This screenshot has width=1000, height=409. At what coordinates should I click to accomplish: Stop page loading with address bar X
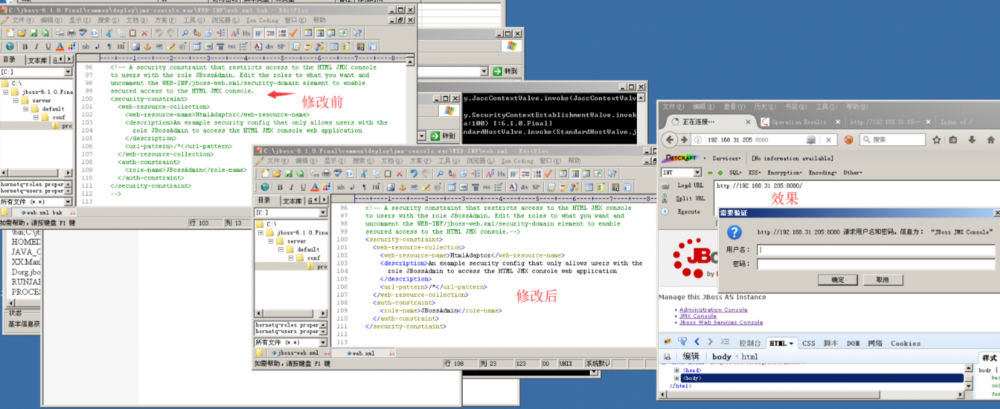[x=828, y=140]
